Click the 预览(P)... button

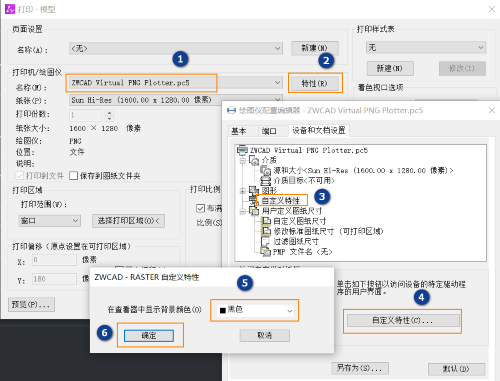31,304
